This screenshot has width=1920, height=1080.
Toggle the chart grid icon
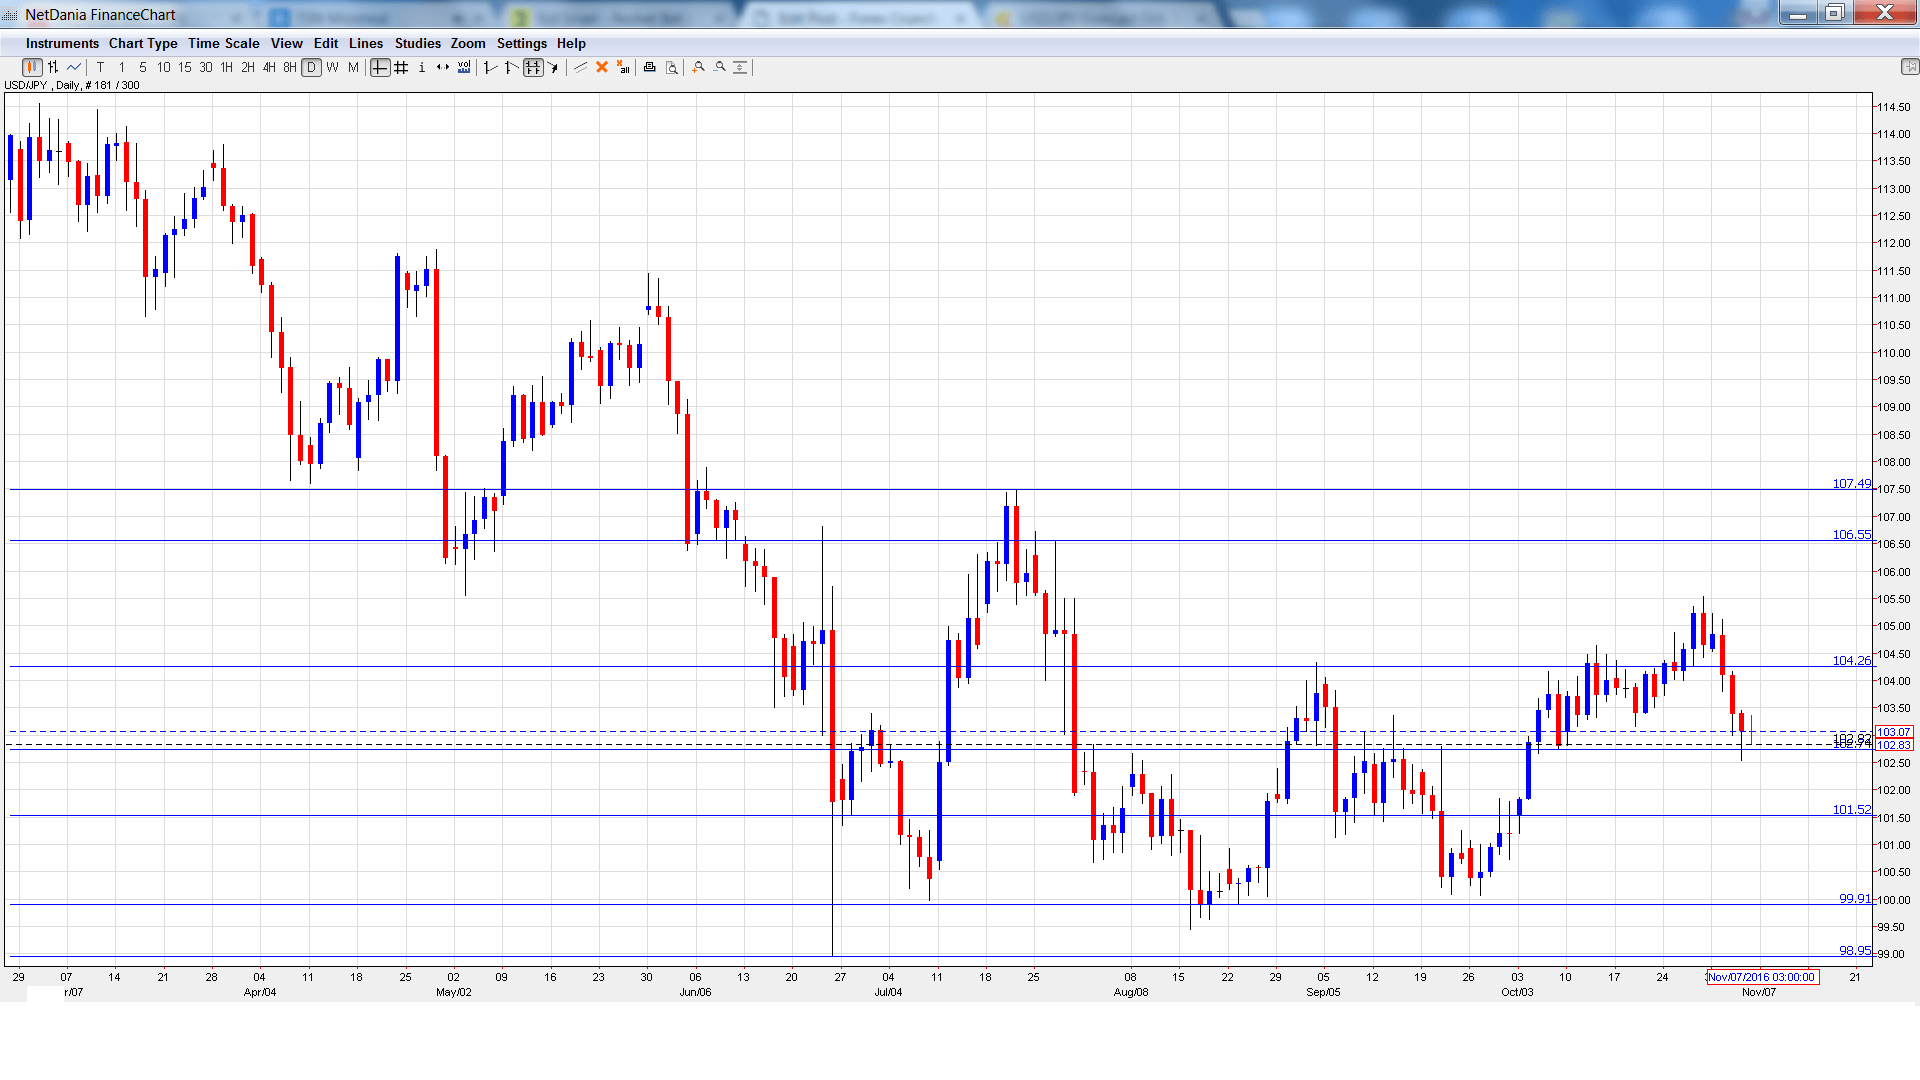401,67
